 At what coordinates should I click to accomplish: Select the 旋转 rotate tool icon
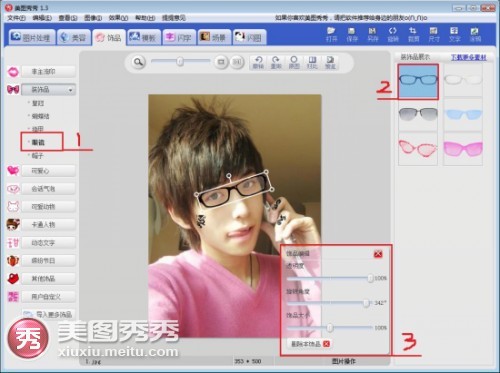point(393,31)
